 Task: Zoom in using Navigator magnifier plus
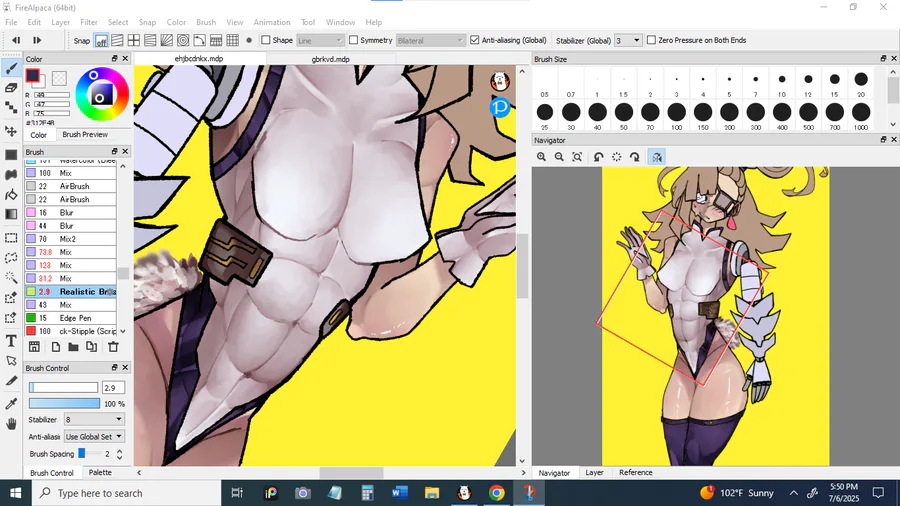(x=541, y=157)
